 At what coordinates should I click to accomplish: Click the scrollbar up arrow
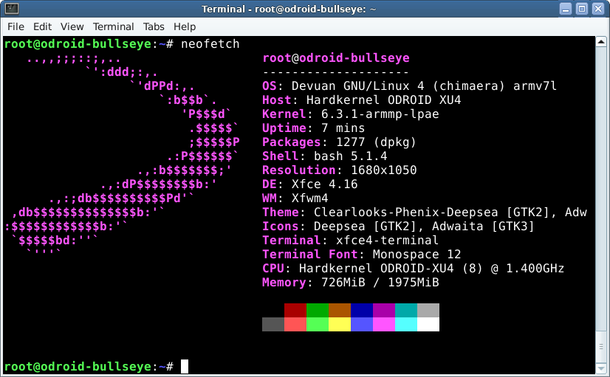tap(601, 41)
